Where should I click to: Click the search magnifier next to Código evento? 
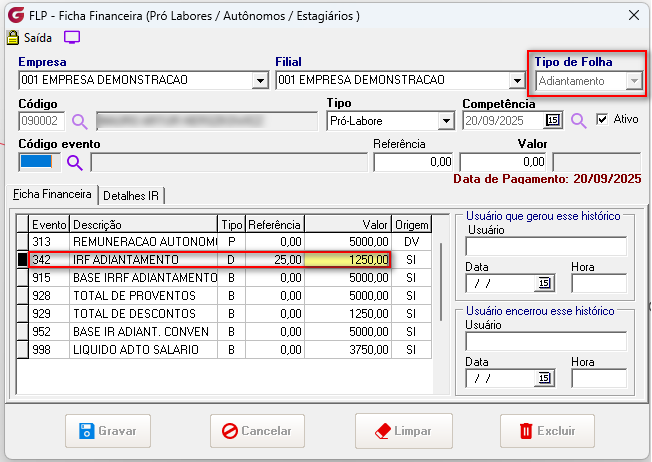75,163
